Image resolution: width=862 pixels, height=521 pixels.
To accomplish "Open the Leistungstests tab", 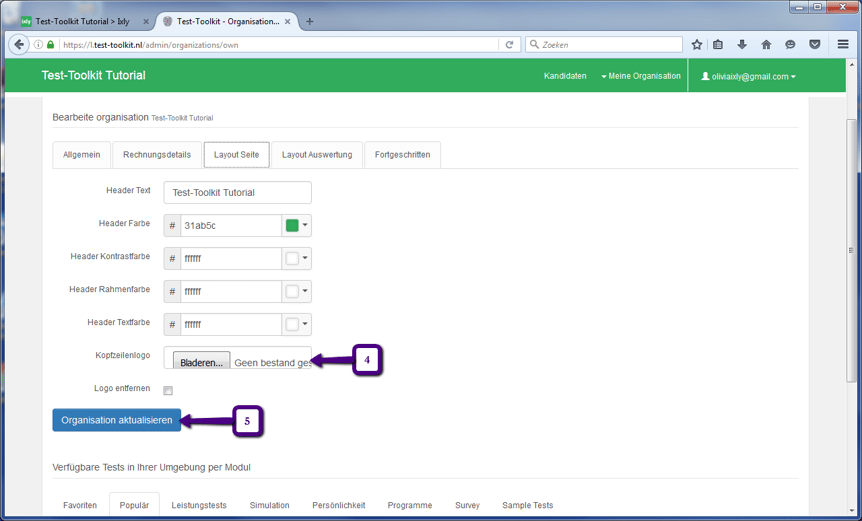I will tap(198, 505).
